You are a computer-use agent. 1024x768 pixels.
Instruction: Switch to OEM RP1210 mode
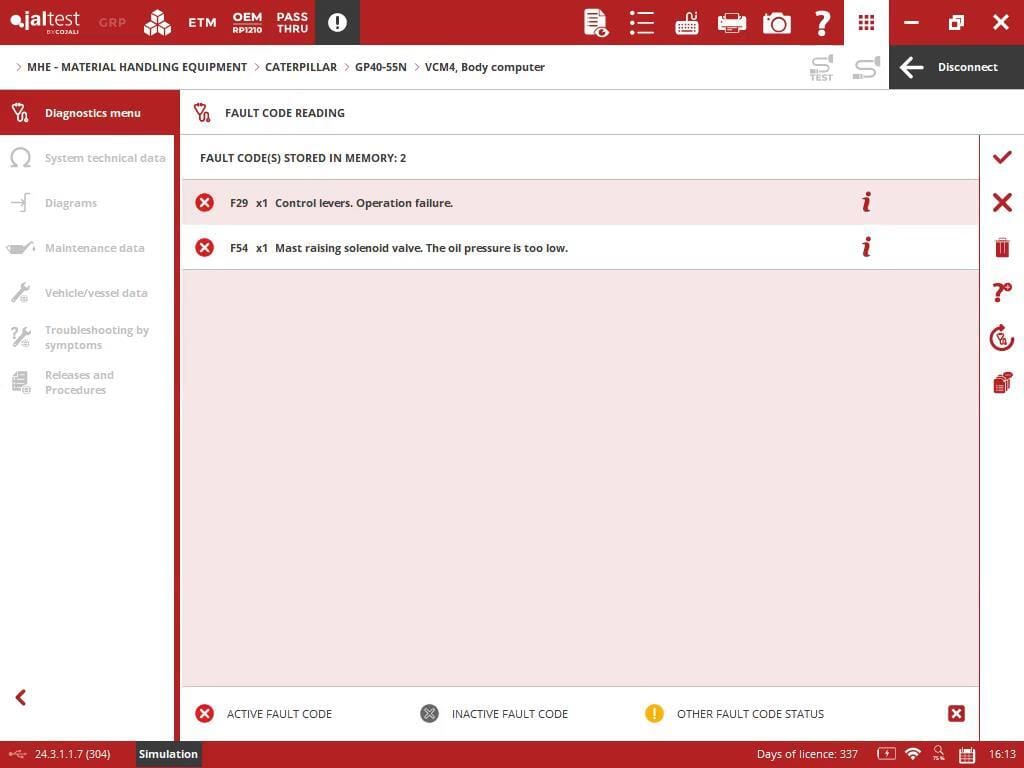click(247, 22)
